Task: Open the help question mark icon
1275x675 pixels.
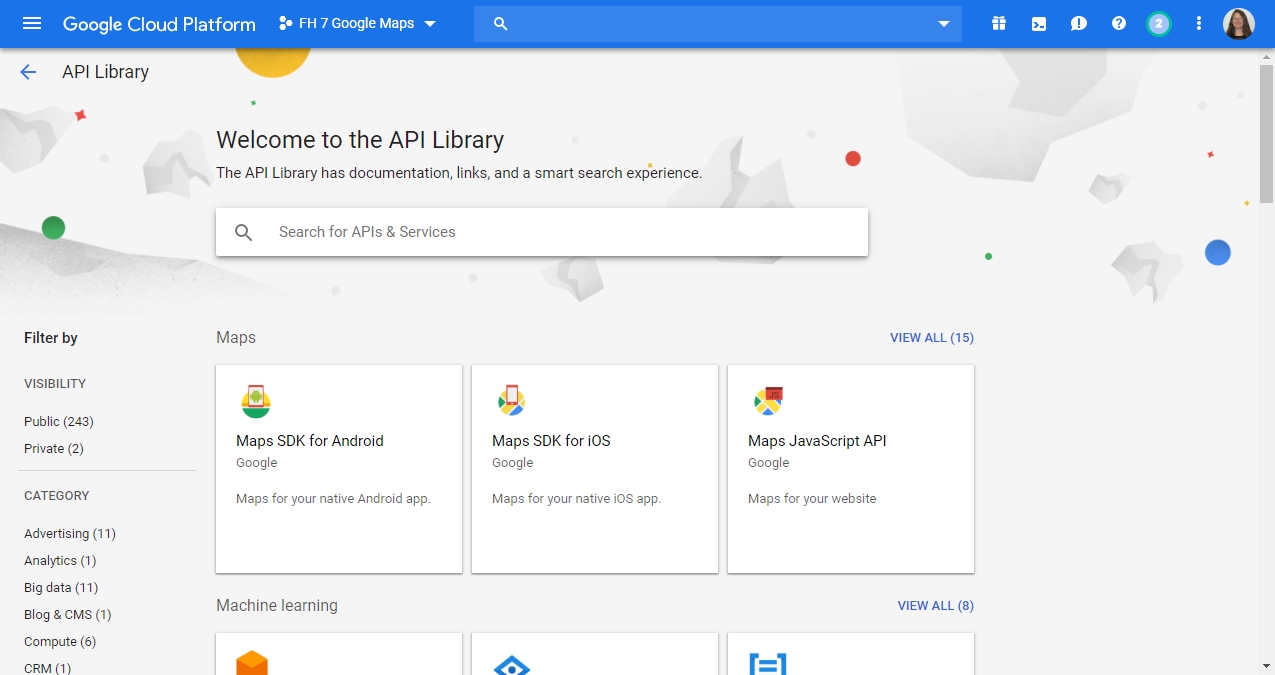Action: [x=1119, y=23]
